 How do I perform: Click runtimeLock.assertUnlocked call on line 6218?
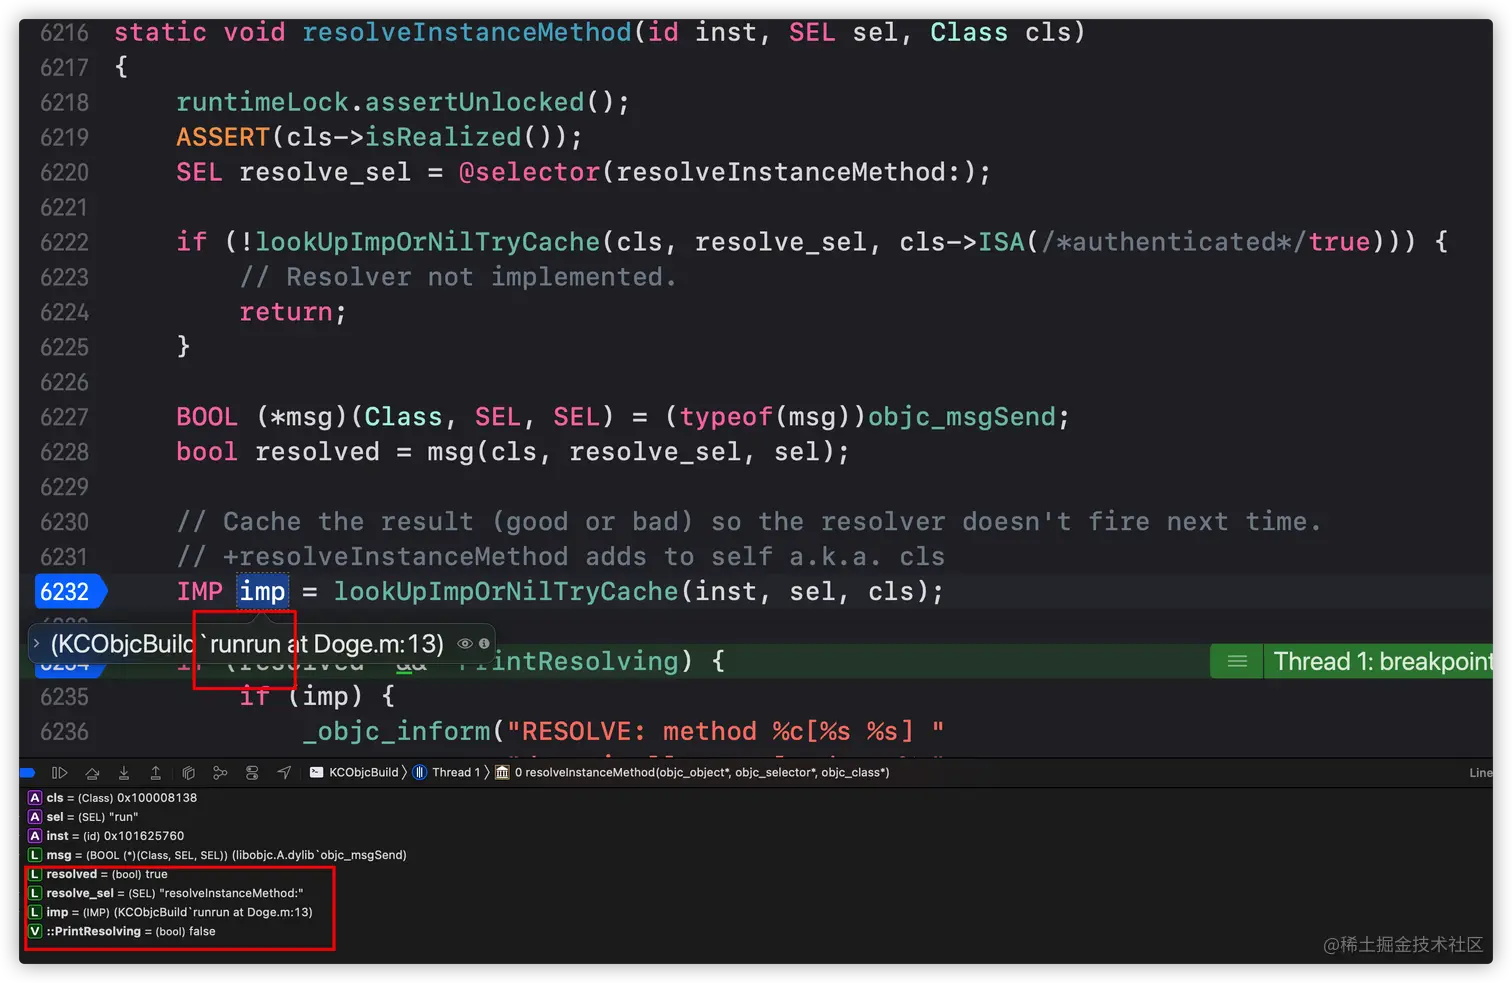403,102
